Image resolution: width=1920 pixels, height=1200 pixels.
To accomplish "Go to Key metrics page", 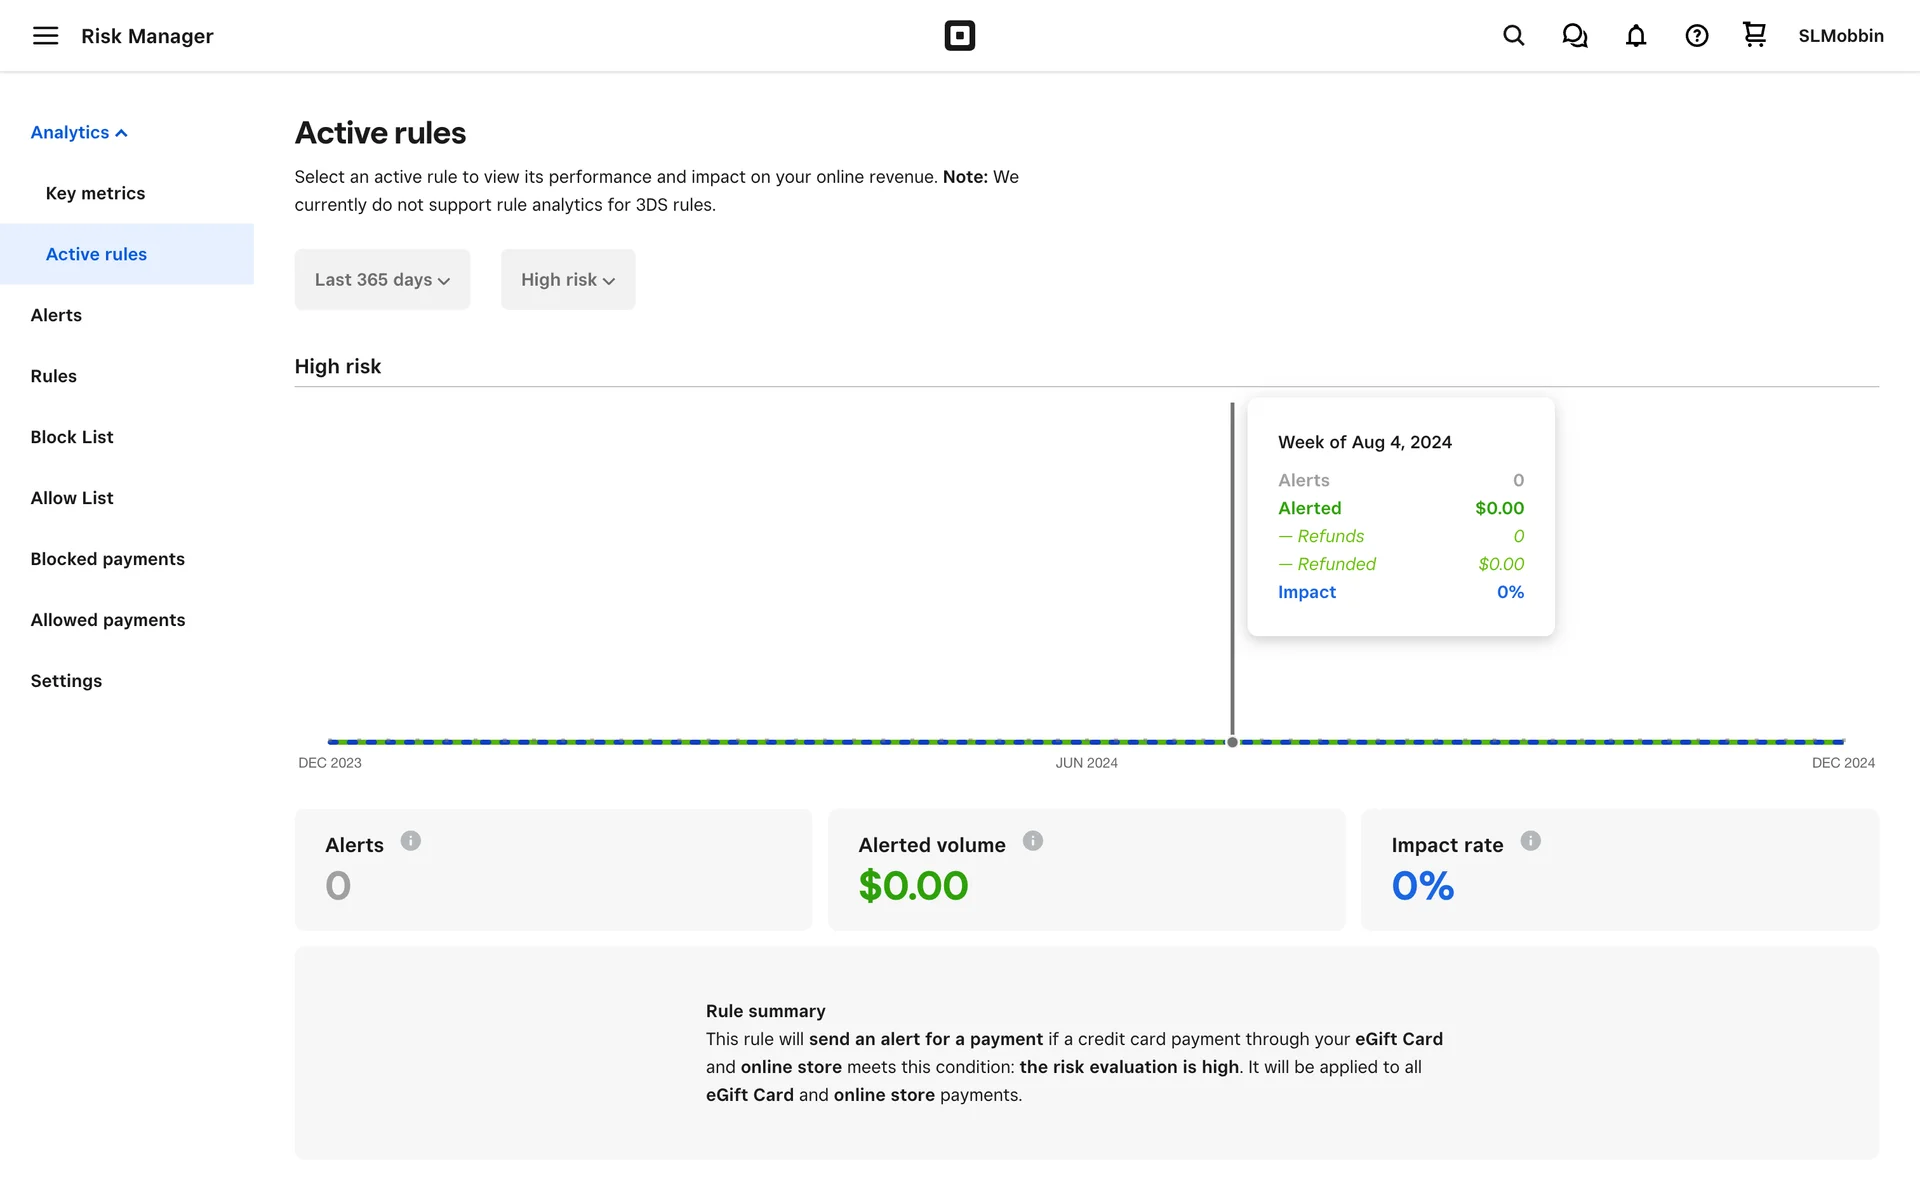I will (x=95, y=193).
